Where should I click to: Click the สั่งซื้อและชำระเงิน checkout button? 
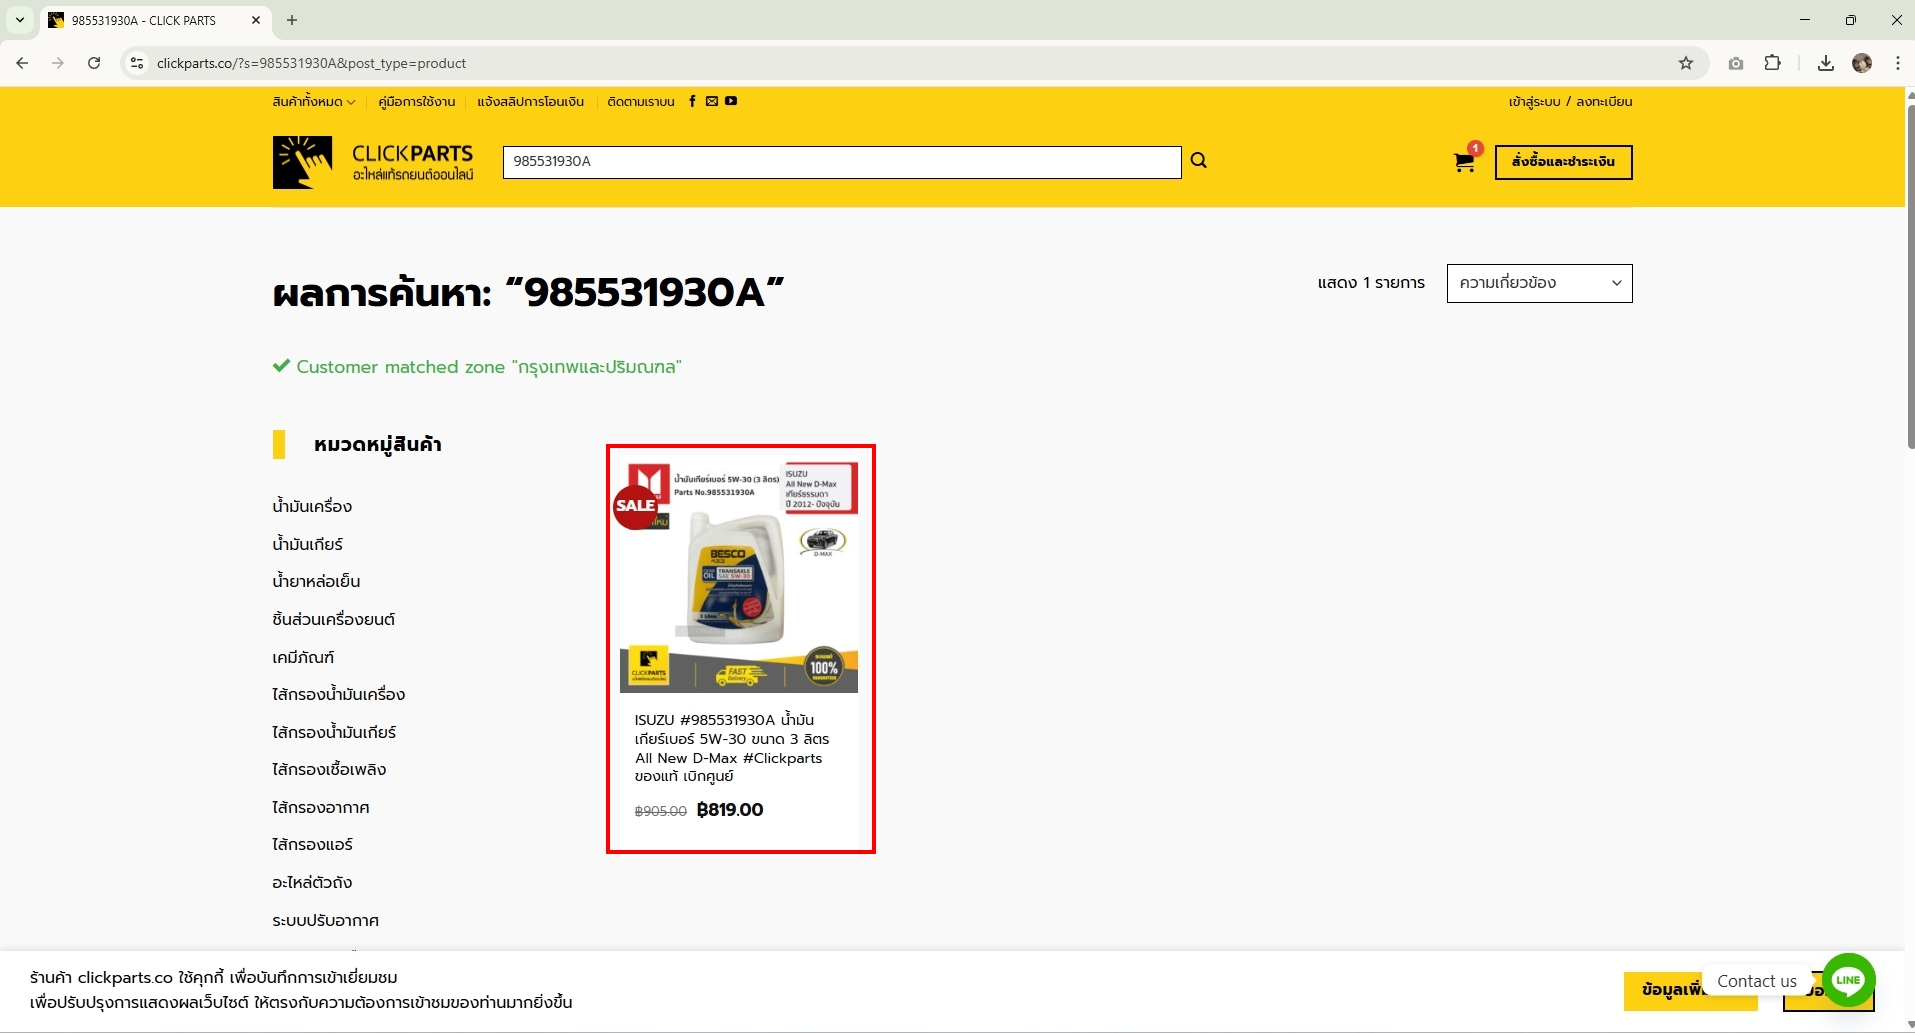coord(1563,162)
